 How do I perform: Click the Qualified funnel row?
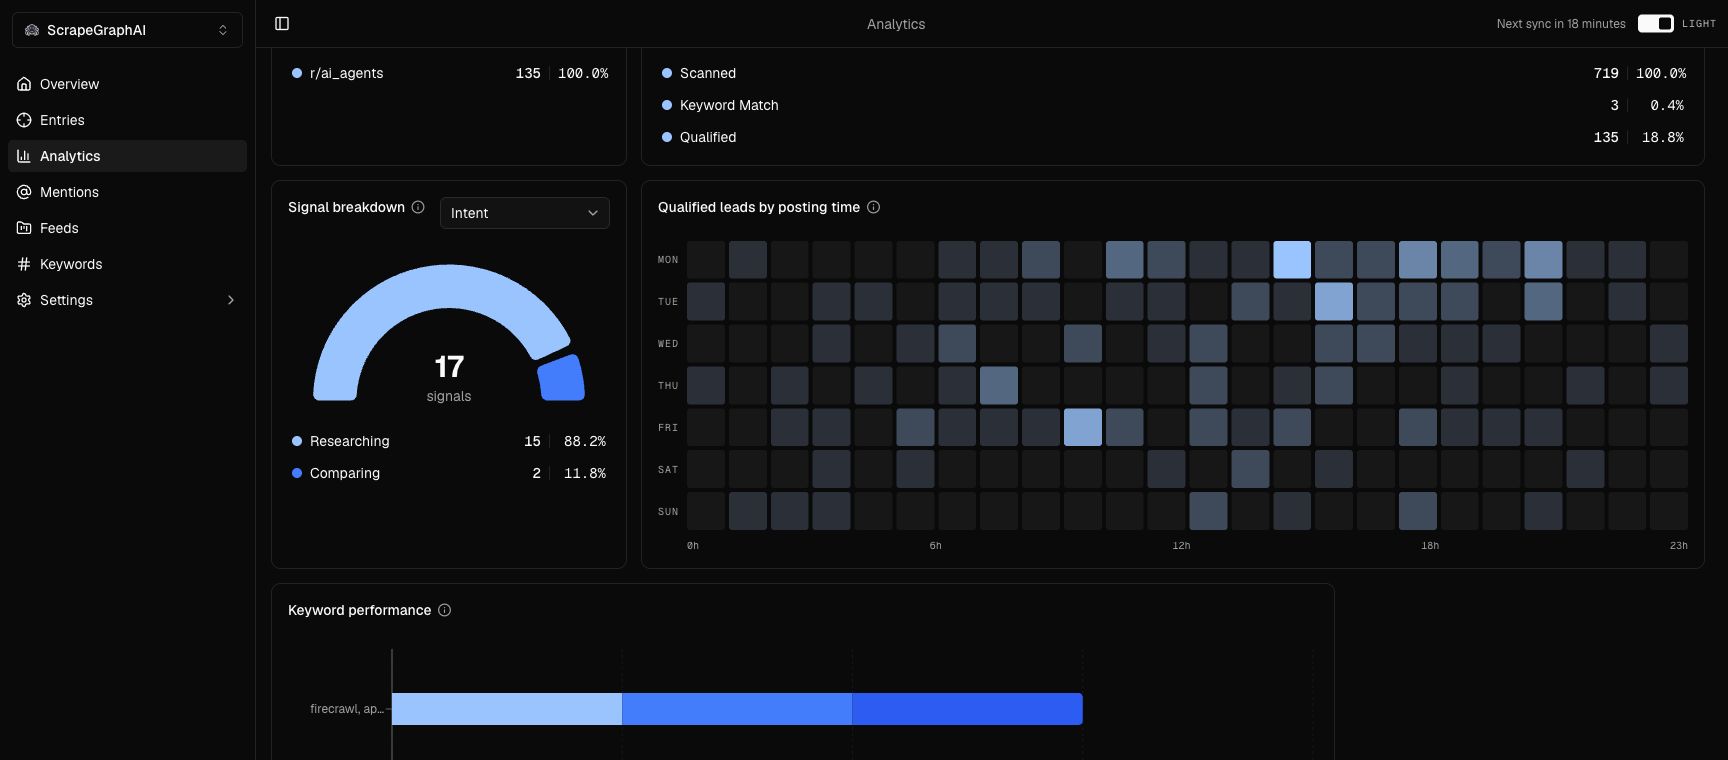[x=1173, y=137]
